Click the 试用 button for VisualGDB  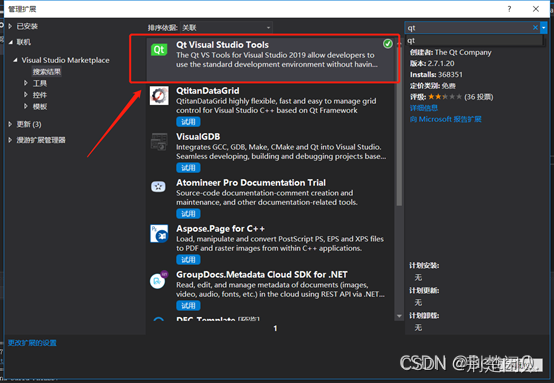(x=188, y=167)
